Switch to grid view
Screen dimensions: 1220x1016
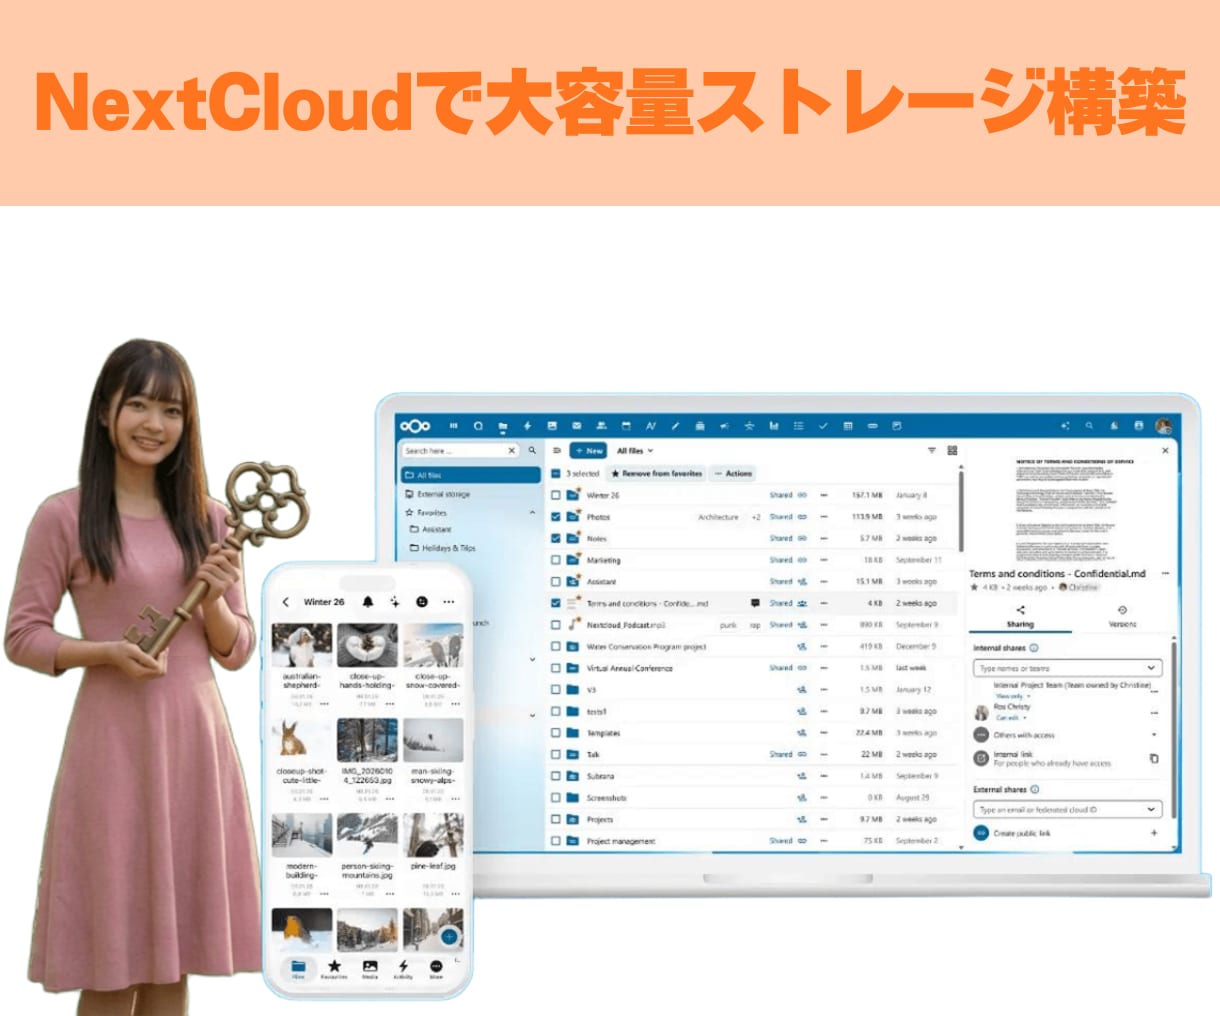coord(952,451)
